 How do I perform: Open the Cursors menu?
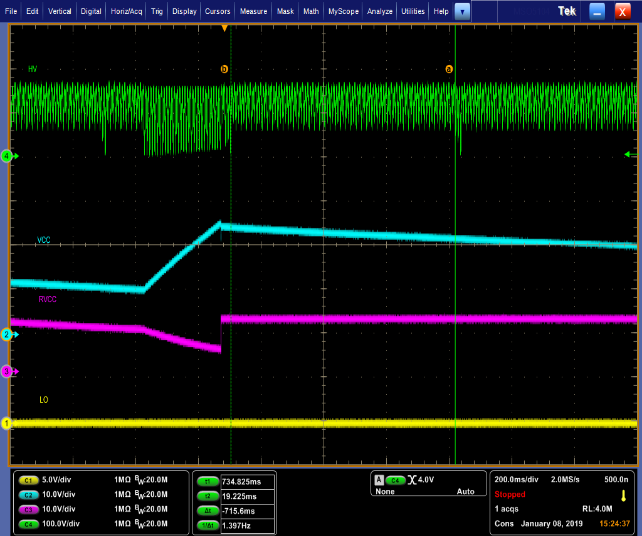point(217,10)
